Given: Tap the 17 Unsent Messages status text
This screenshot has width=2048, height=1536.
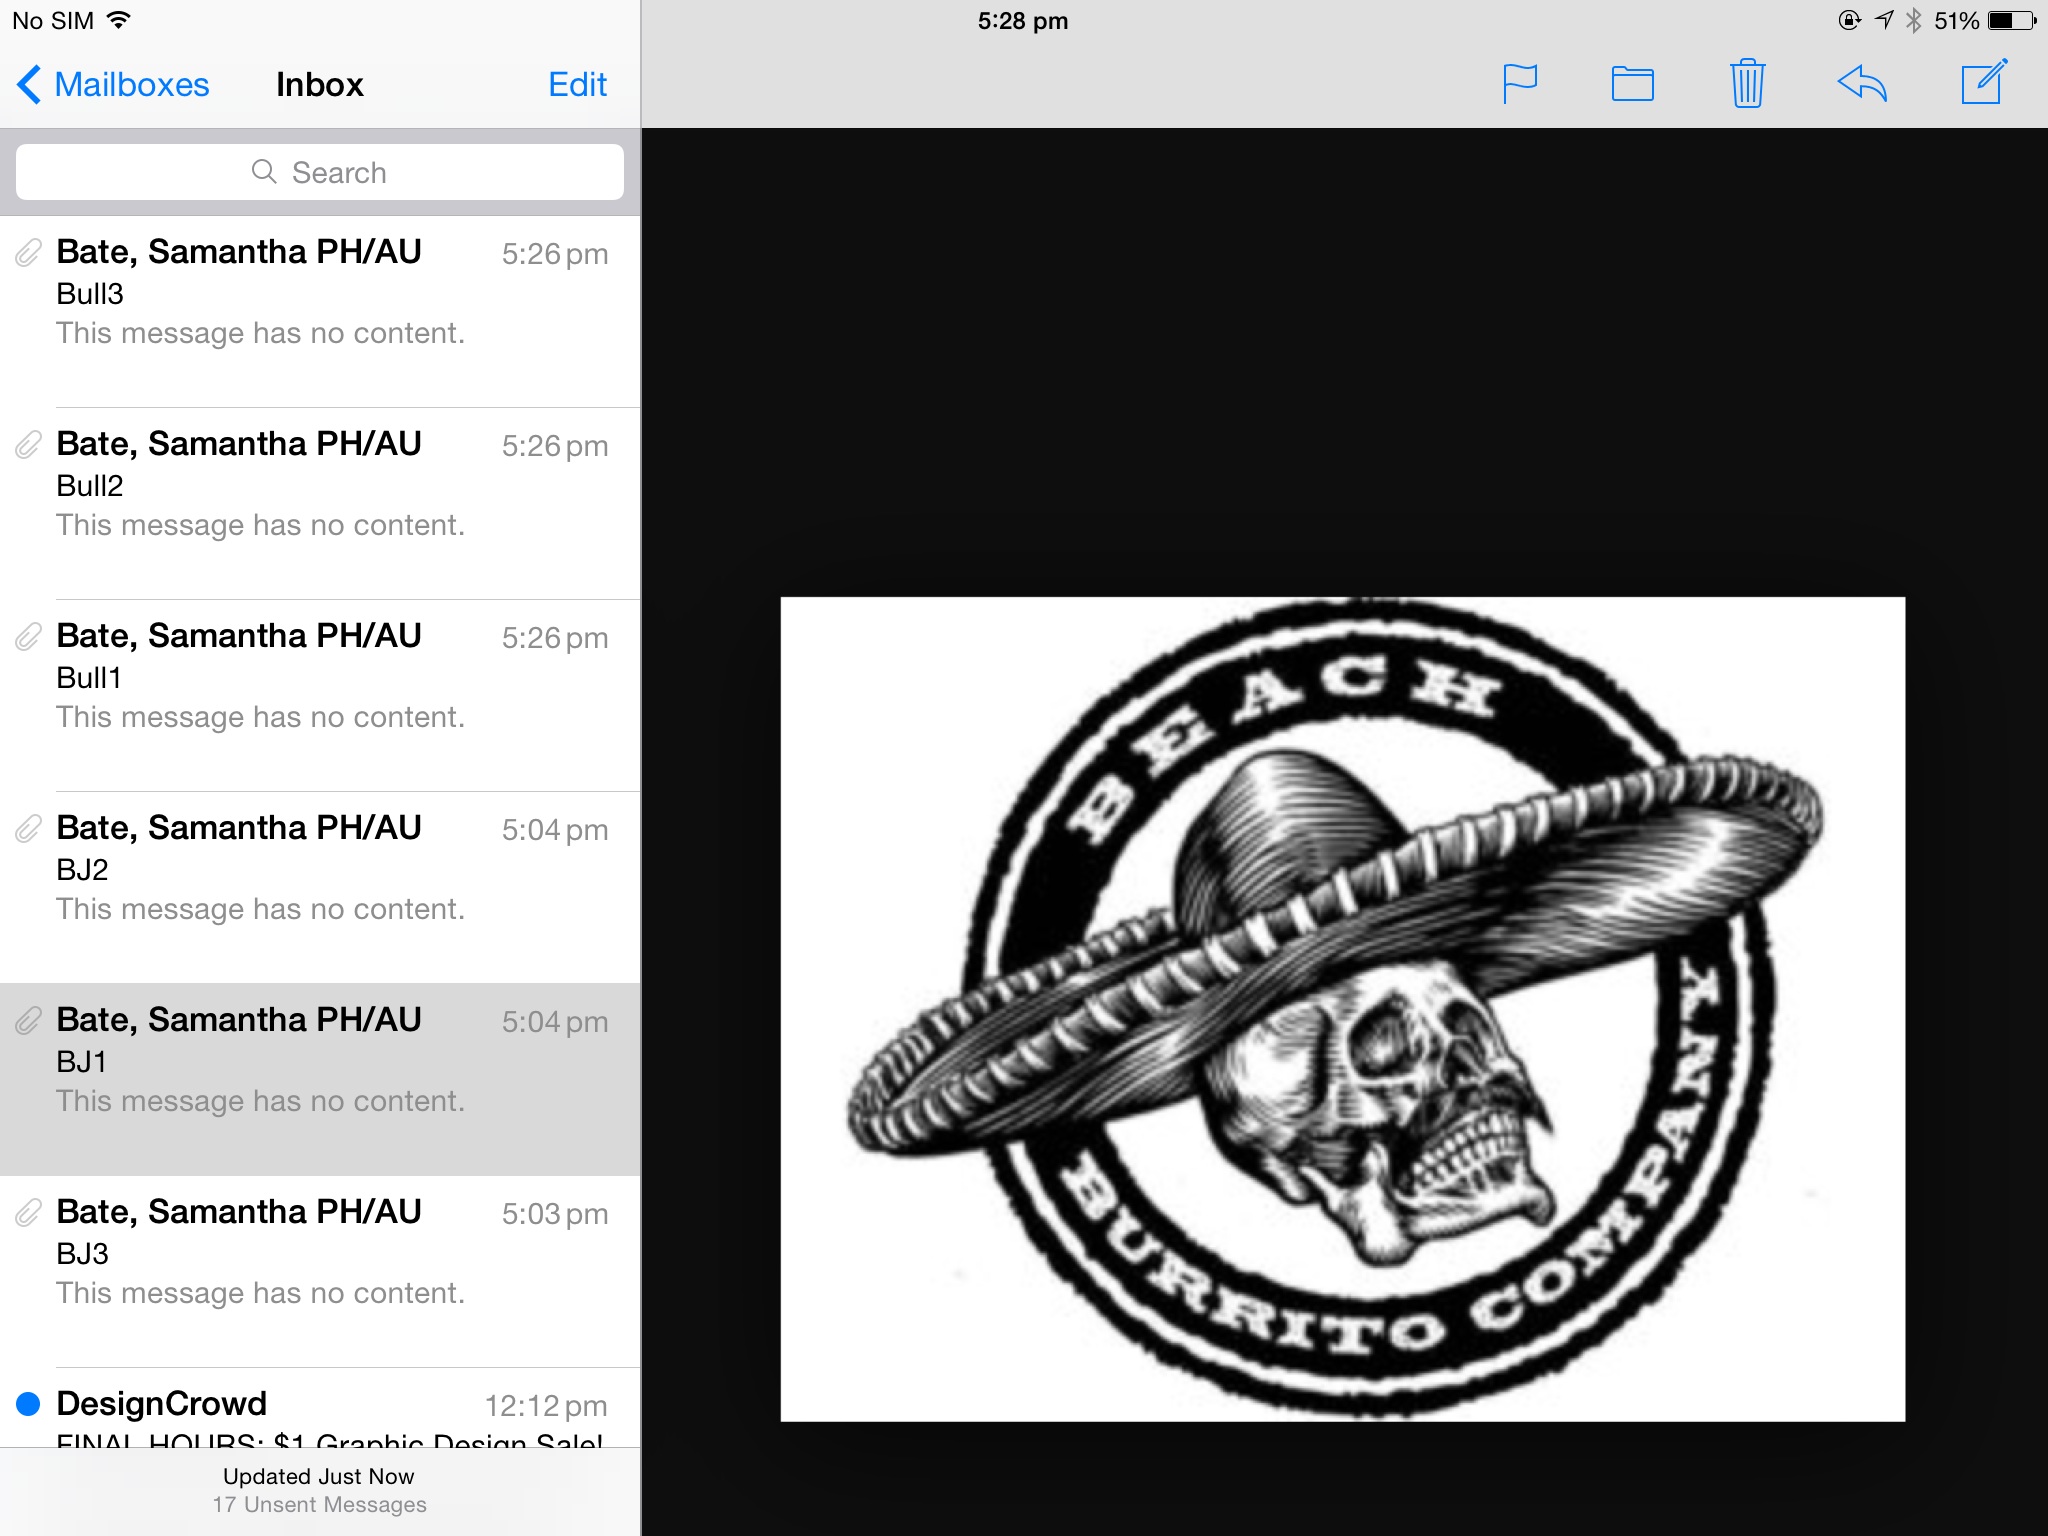Looking at the screenshot, I should click(319, 1505).
